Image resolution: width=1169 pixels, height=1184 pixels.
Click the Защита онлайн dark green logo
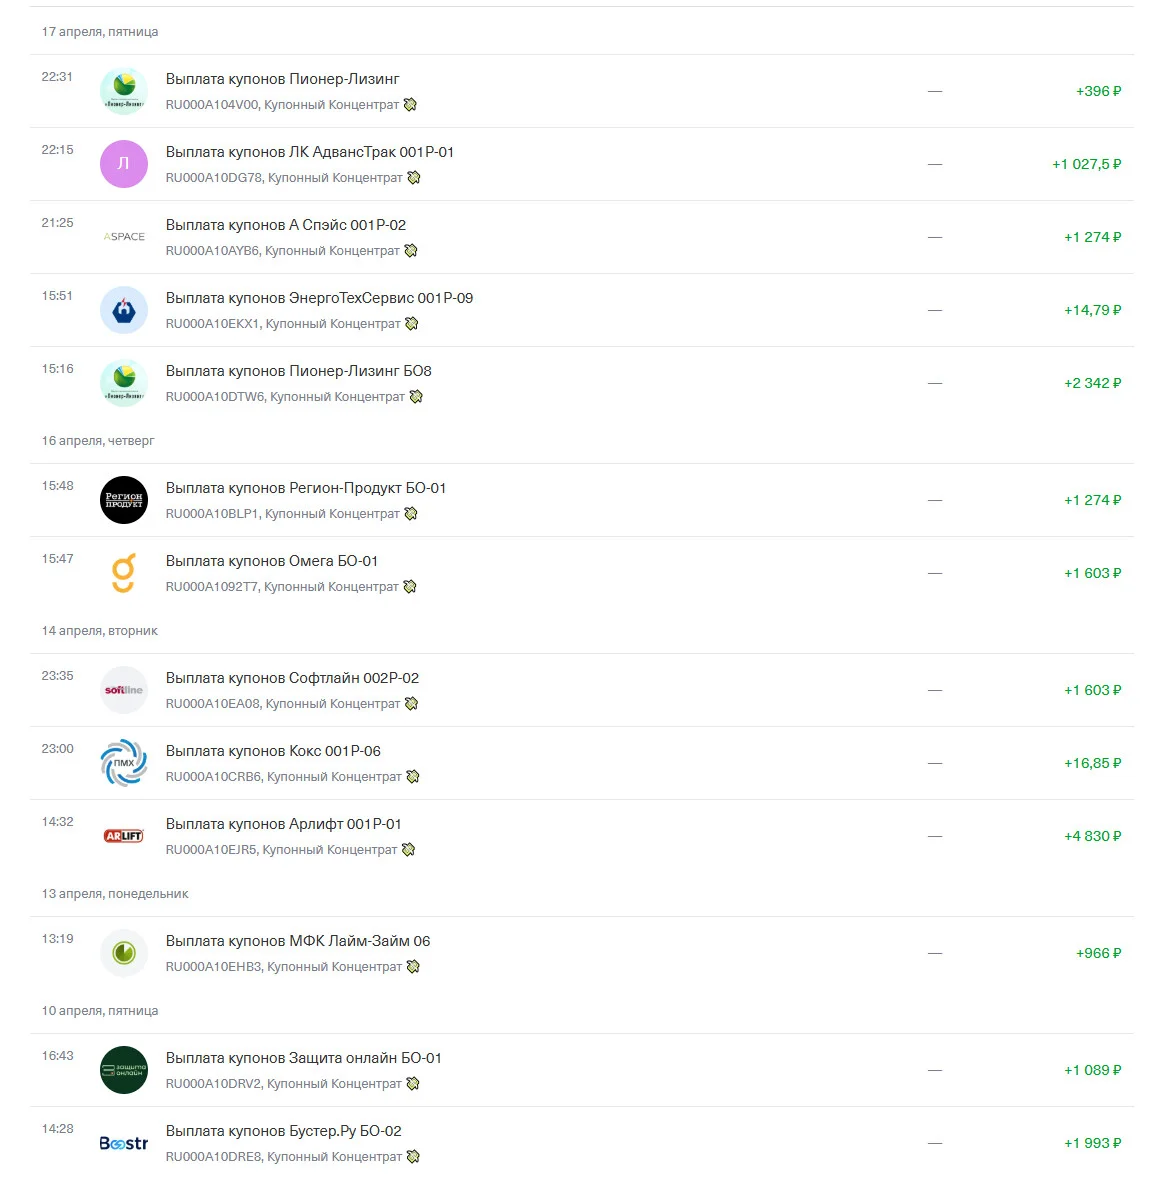click(124, 1070)
